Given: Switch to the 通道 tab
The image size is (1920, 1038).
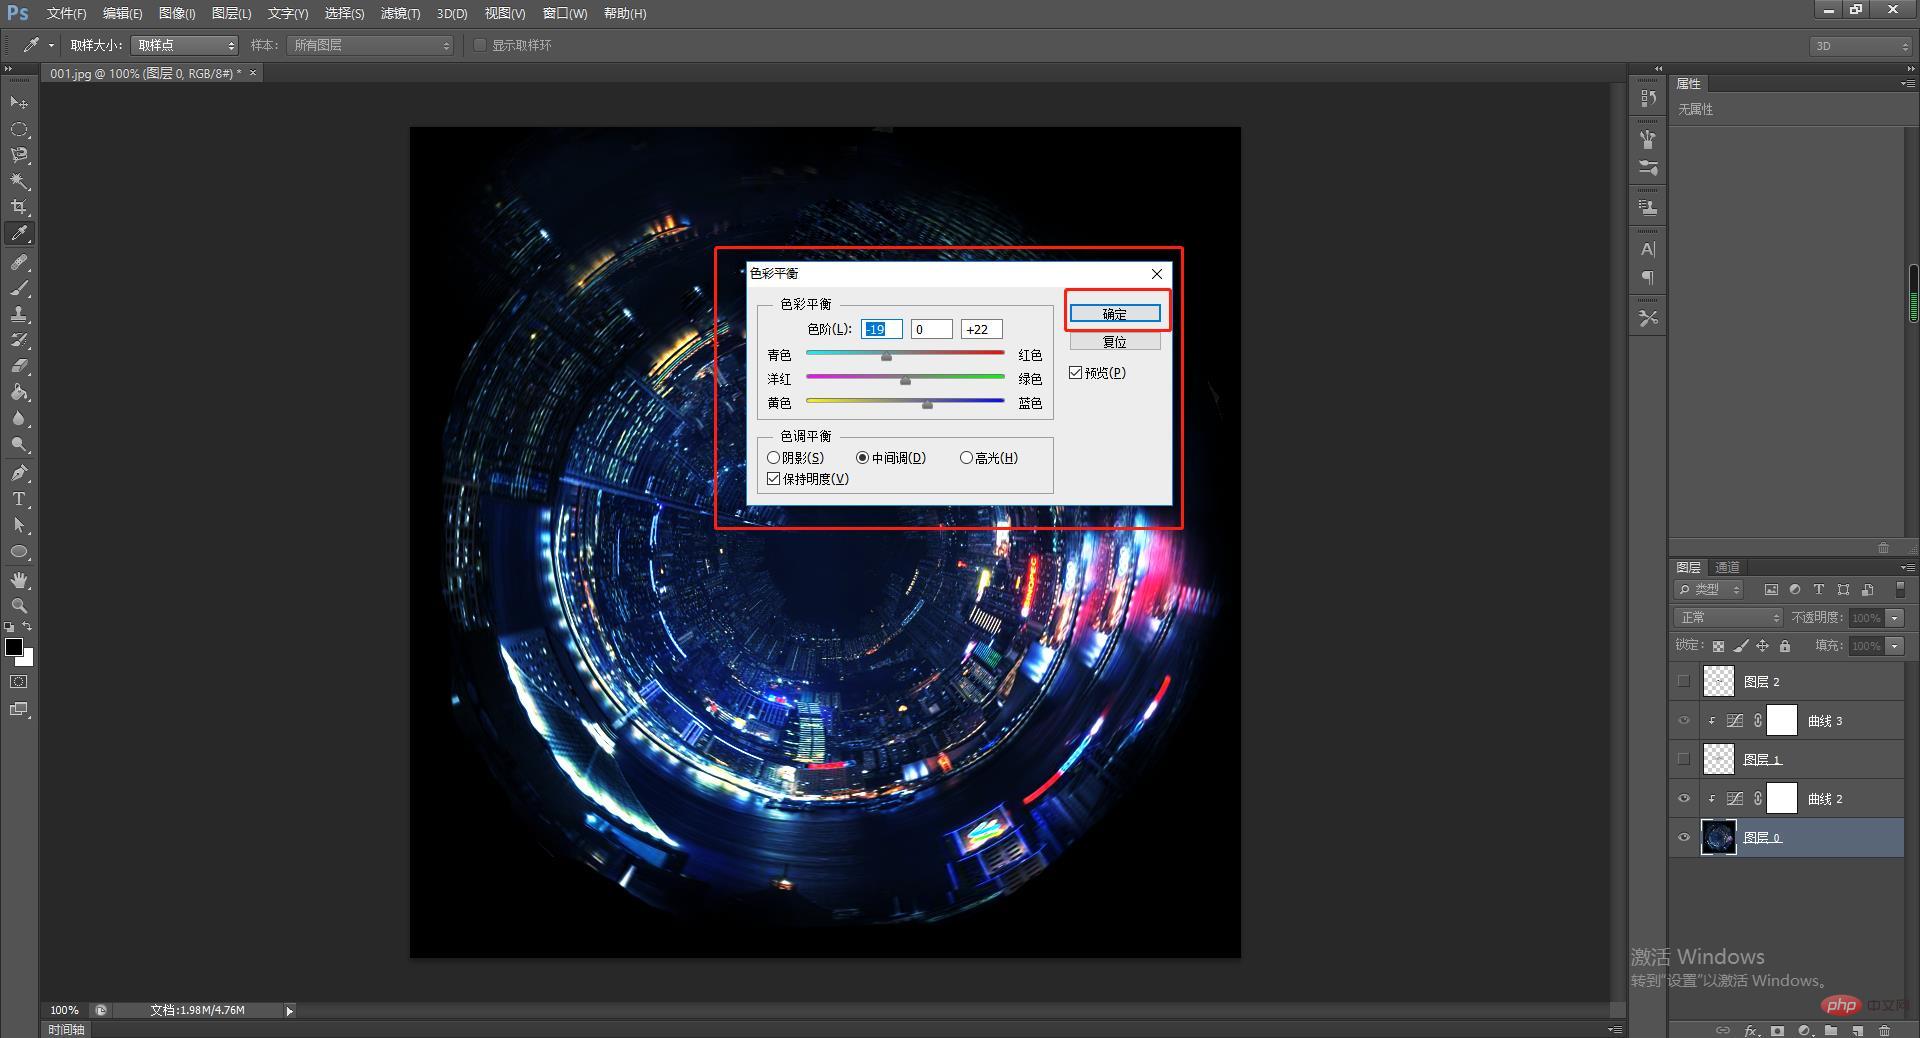Looking at the screenshot, I should (x=1727, y=567).
